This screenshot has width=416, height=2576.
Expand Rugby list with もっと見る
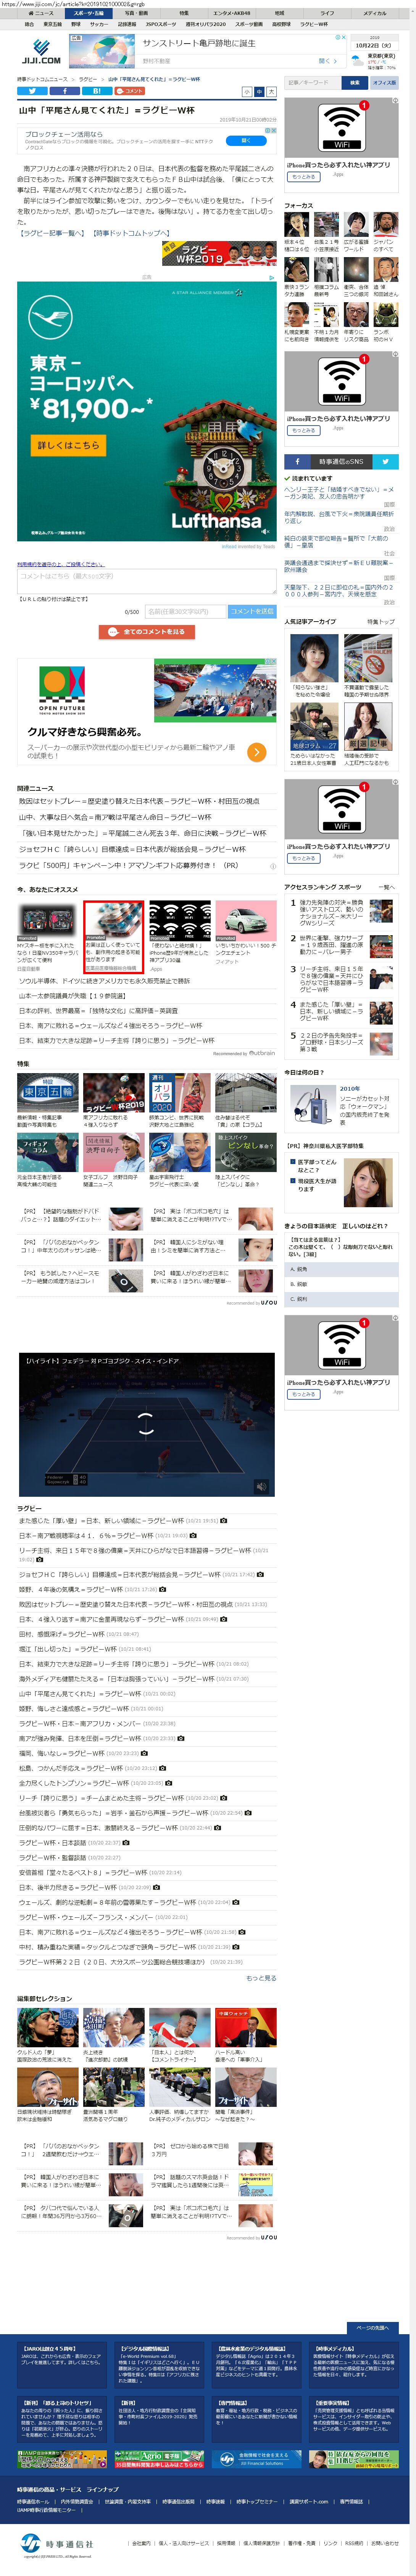pos(261,1978)
